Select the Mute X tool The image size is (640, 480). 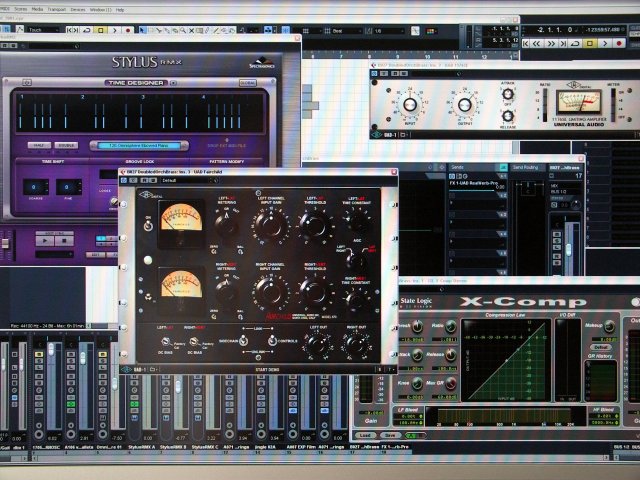point(191,30)
